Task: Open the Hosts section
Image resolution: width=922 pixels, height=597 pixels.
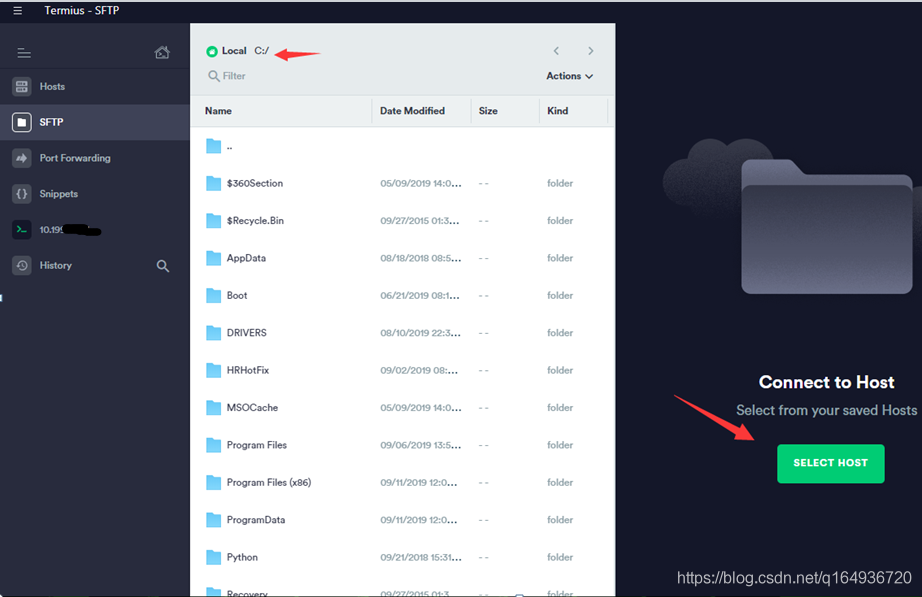Action: 95,86
